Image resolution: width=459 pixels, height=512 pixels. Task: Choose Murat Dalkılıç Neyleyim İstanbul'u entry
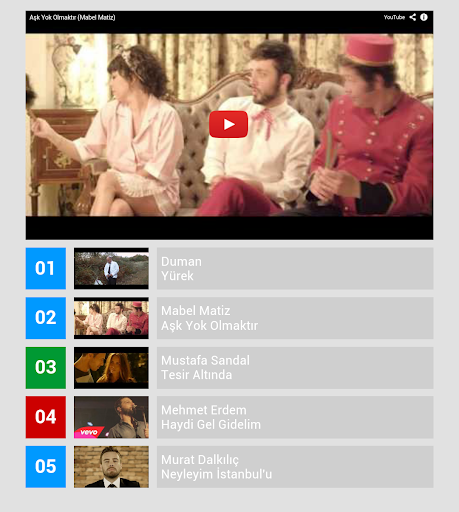295,467
